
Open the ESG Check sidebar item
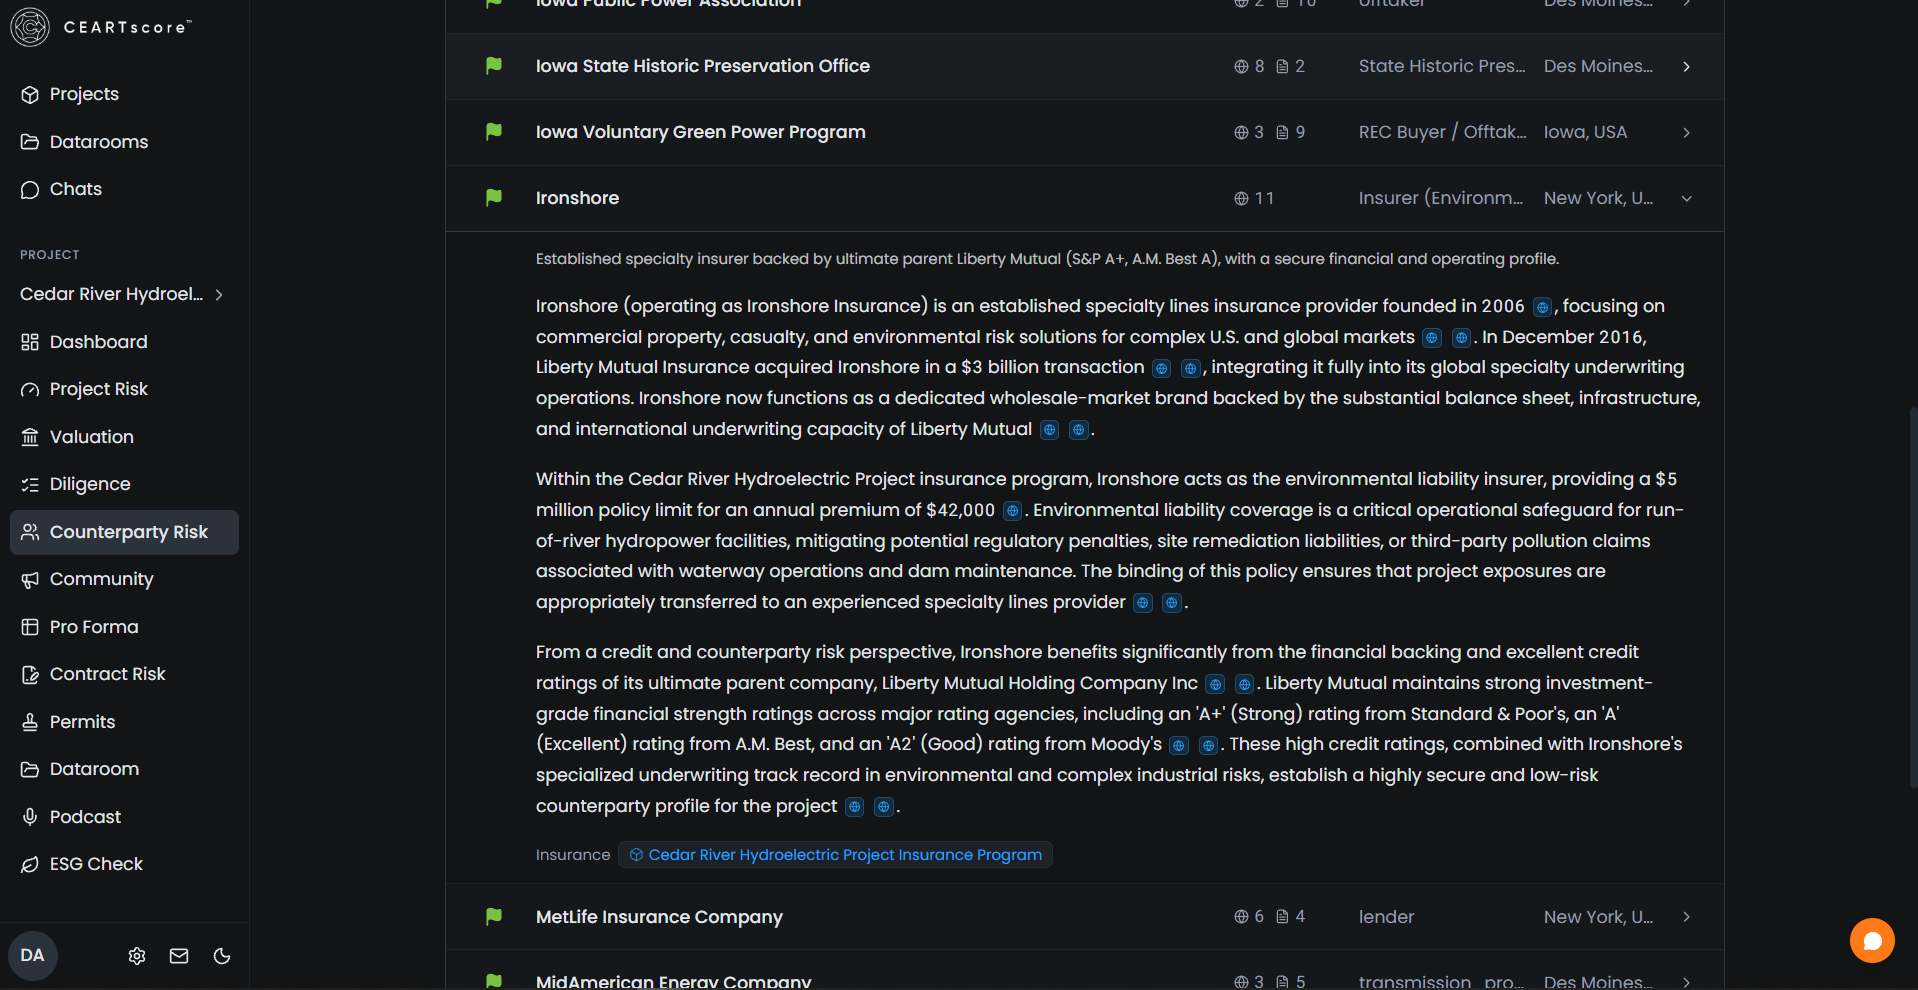click(x=96, y=864)
